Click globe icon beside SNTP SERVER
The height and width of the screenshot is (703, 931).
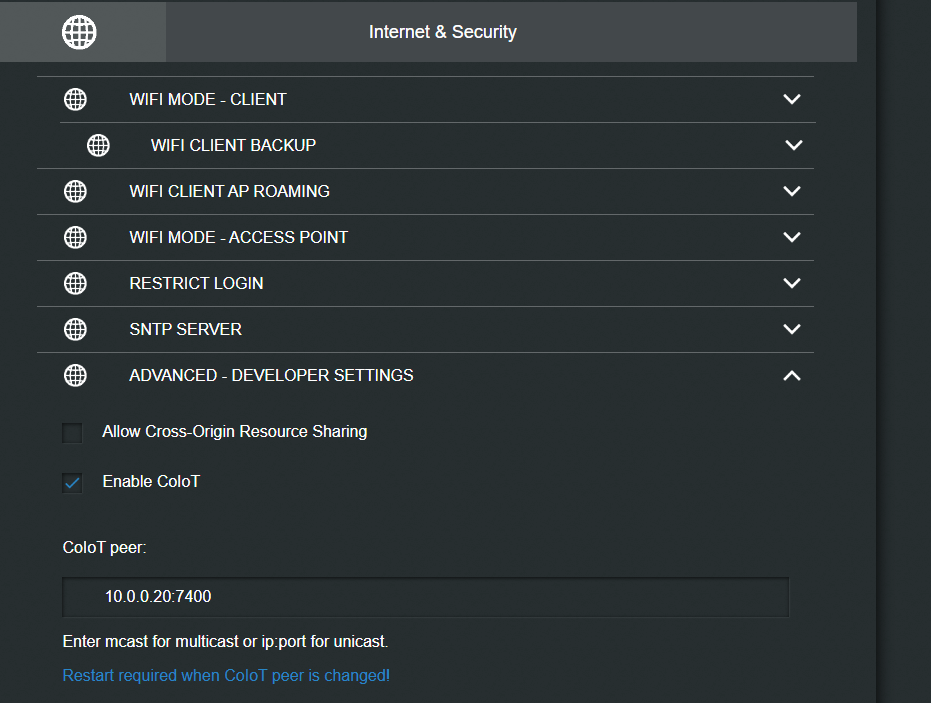[75, 329]
